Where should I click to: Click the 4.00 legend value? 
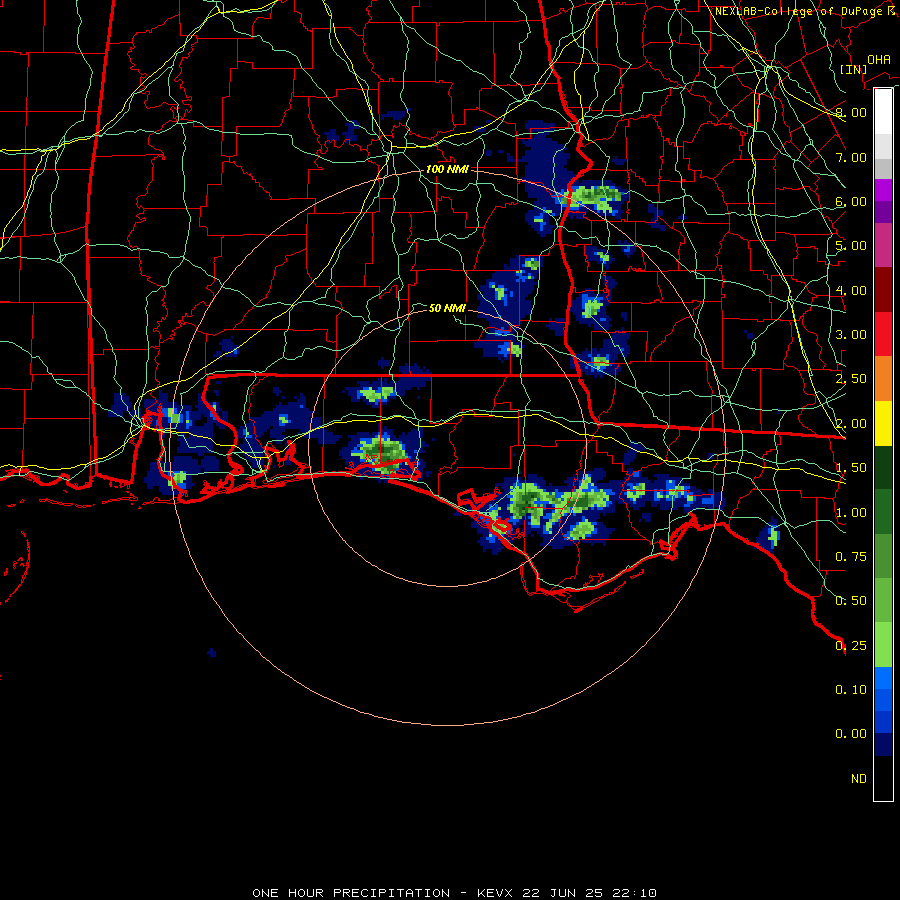coord(851,290)
